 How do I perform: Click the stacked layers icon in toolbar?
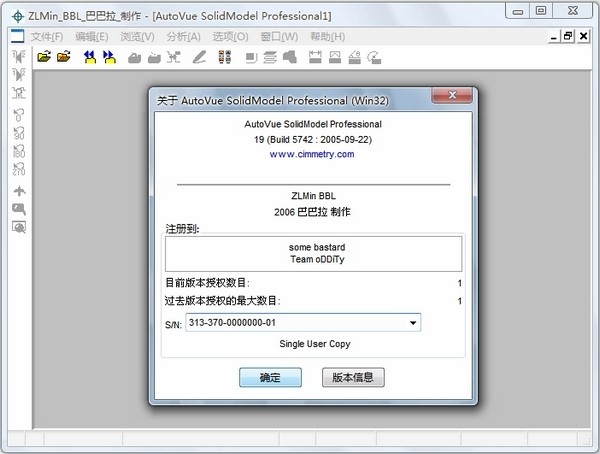tap(270, 58)
